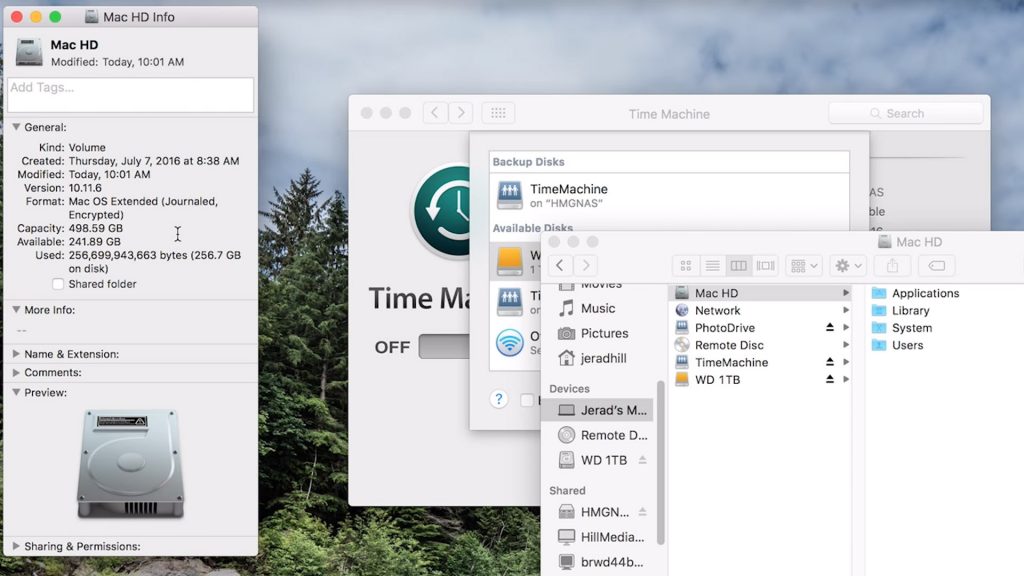The height and width of the screenshot is (576, 1024).
Task: Select WD 1TB in Finder column list
Action: 761,379
